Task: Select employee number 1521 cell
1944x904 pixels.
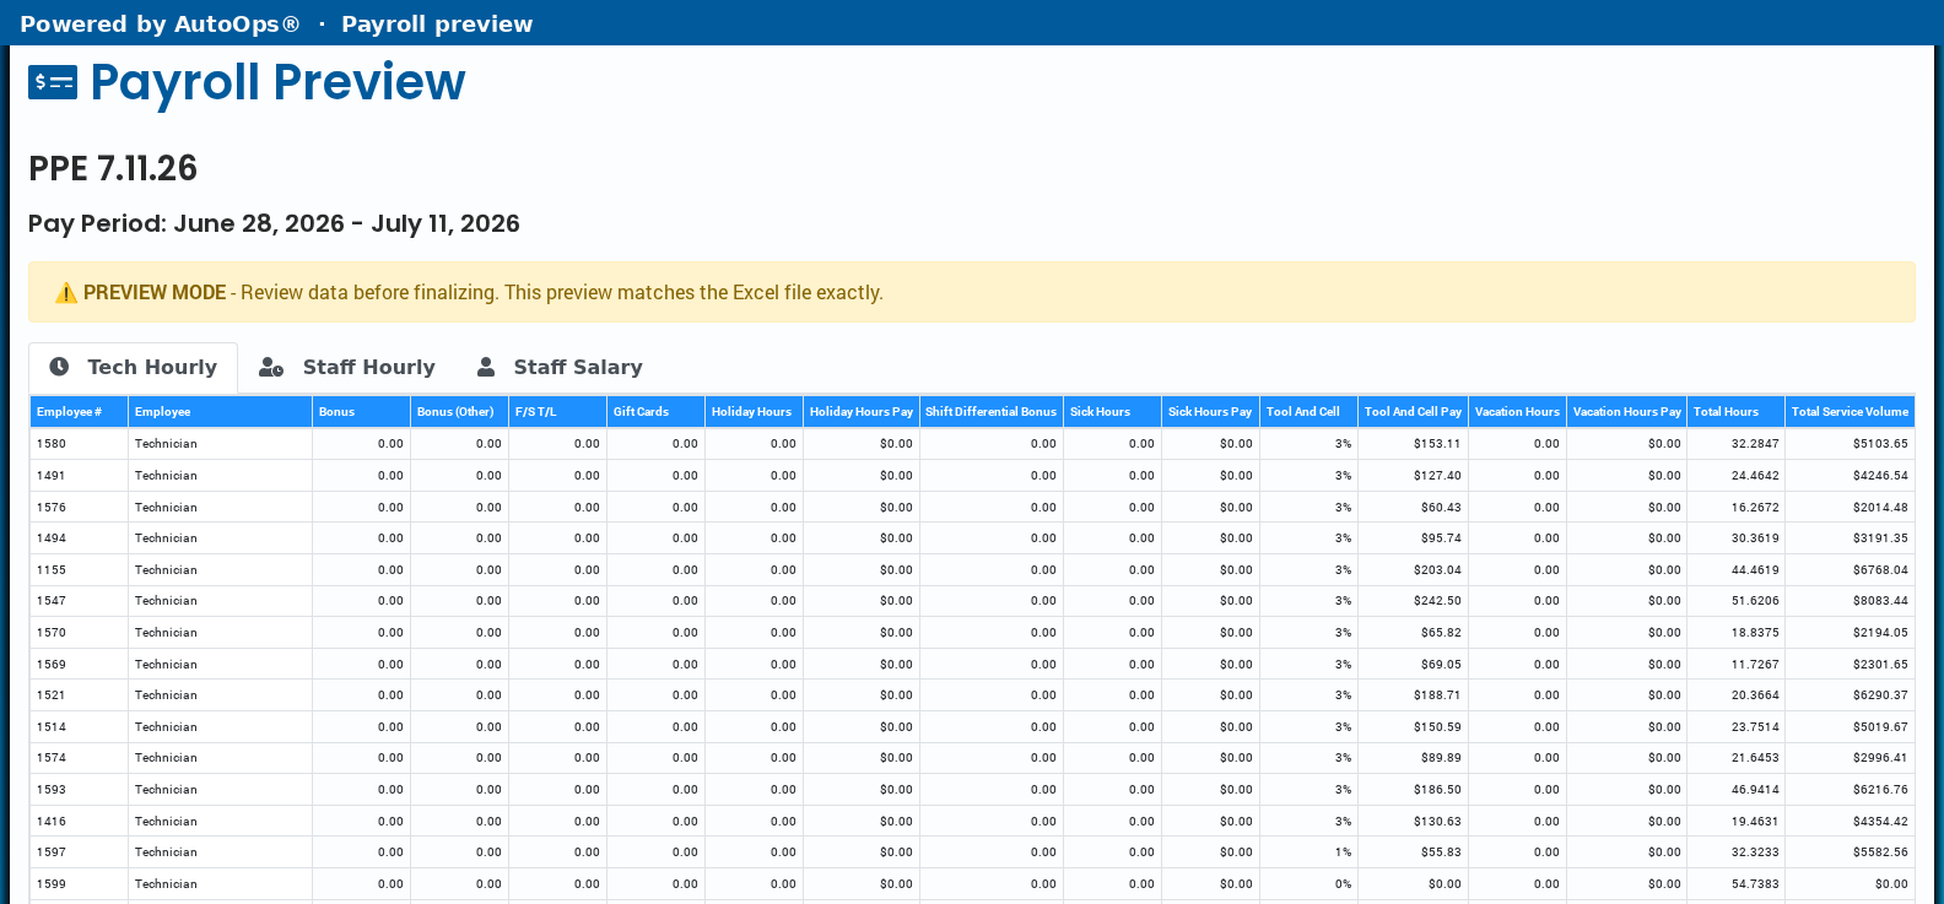Action: [79, 695]
